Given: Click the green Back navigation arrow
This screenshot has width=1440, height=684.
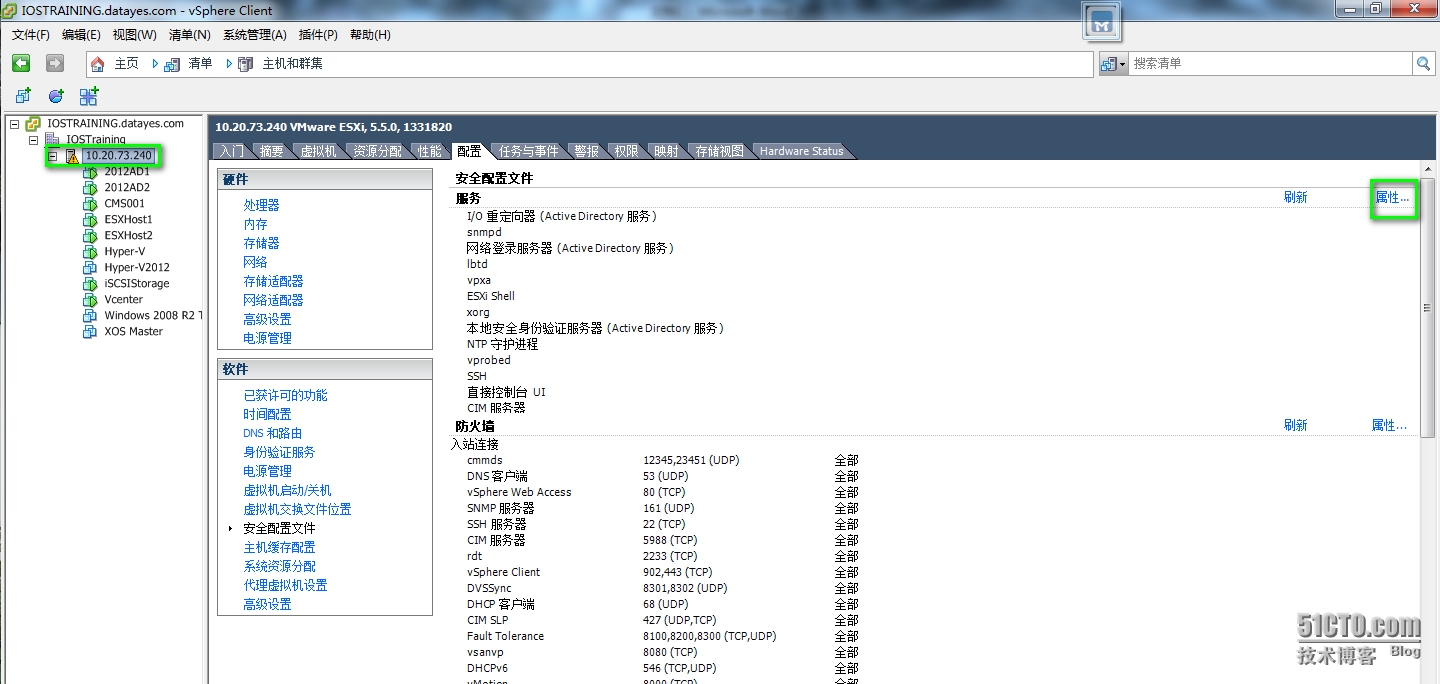Looking at the screenshot, I should [21, 63].
